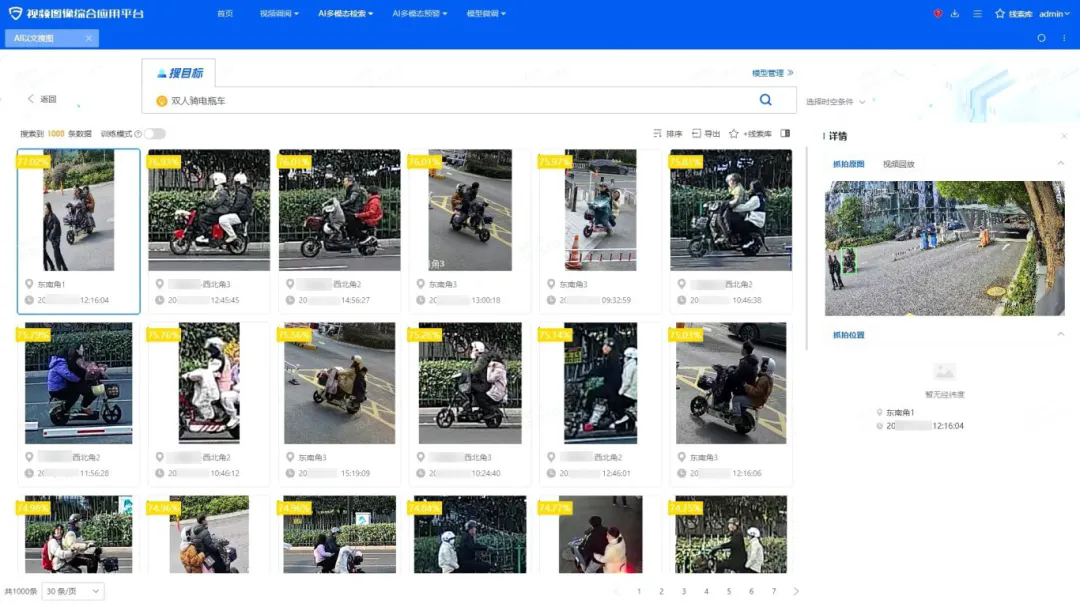Click the magnifier search icon in search bar
Screen dimensions: 1080x607
766,100
